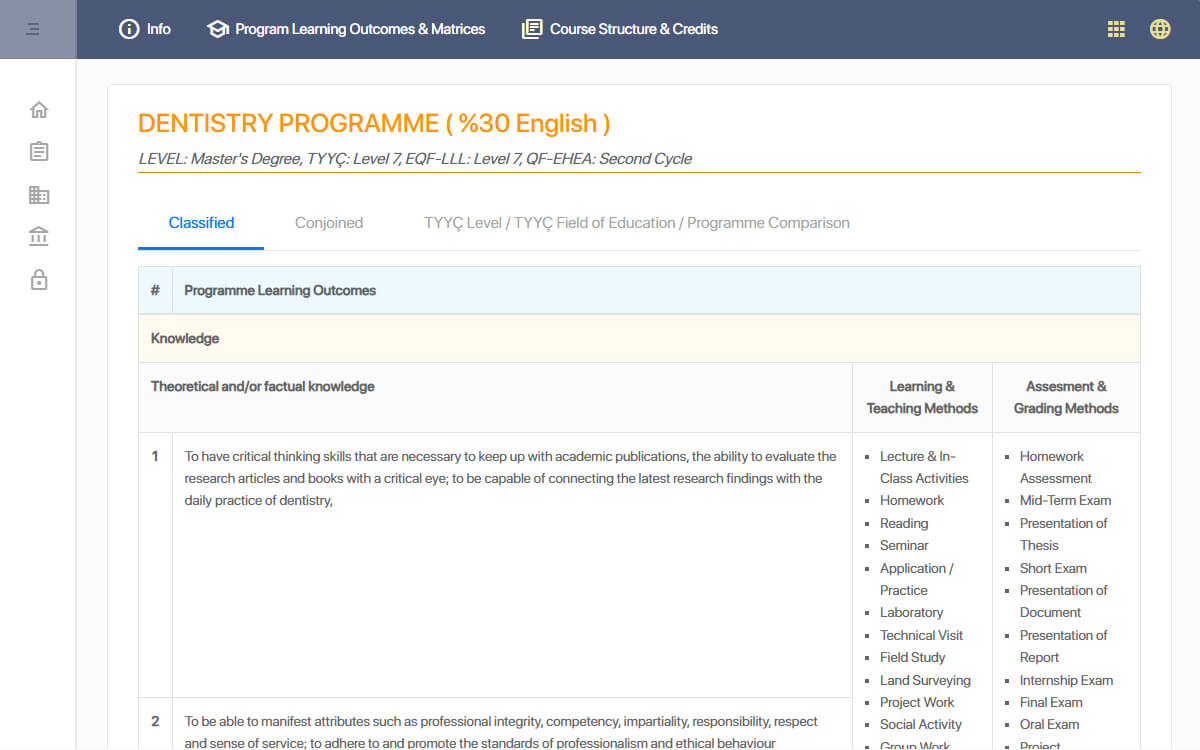Click the Social Activity list item

921,724
